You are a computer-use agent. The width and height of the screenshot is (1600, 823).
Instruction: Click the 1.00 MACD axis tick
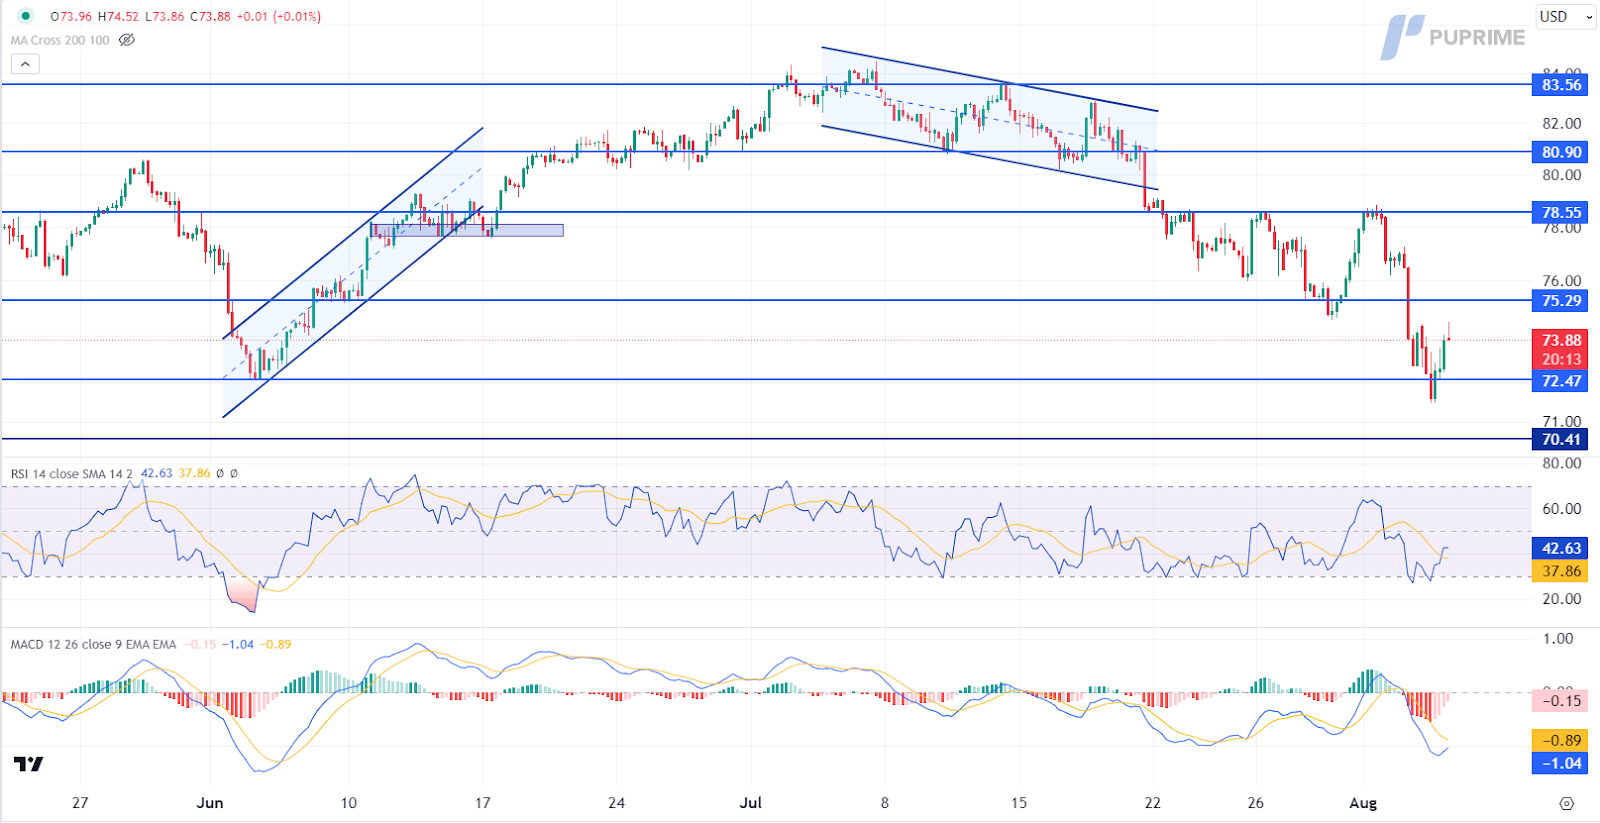coord(1558,638)
